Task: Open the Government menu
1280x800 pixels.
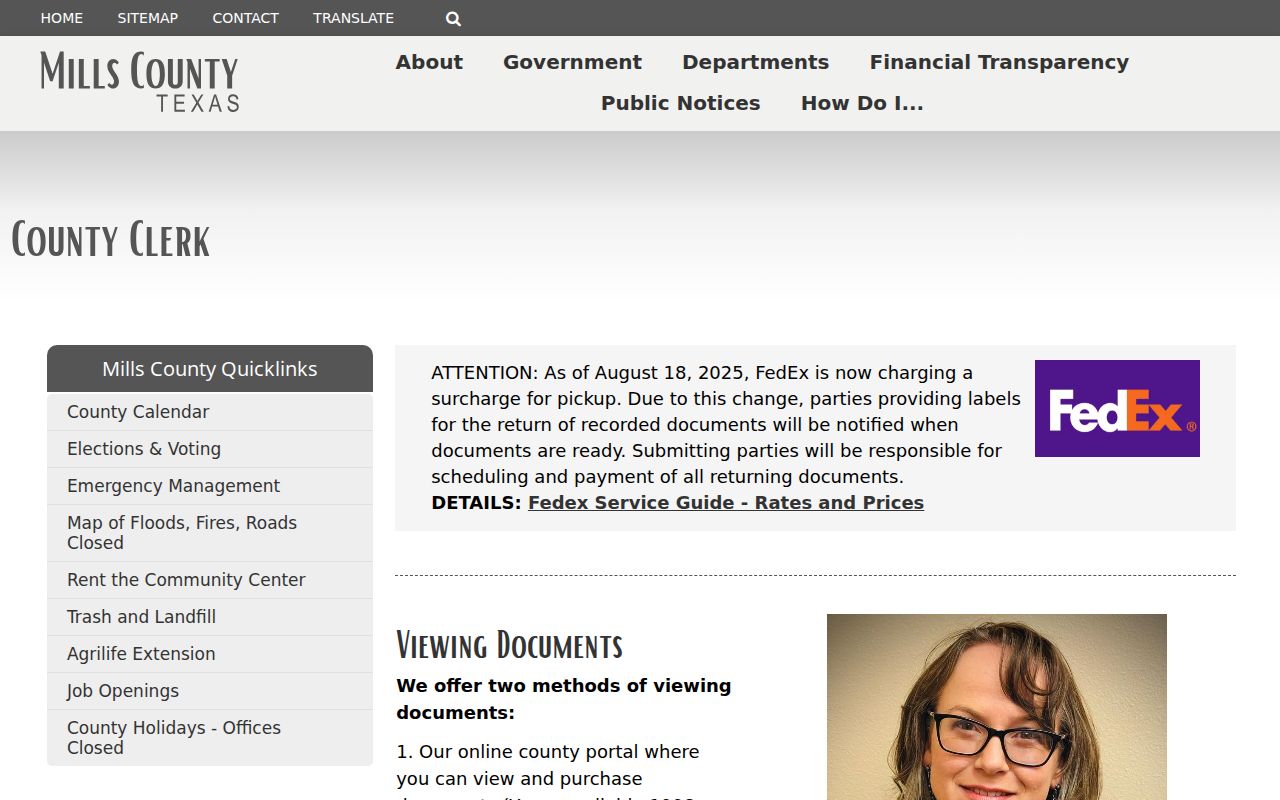Action: (x=572, y=62)
